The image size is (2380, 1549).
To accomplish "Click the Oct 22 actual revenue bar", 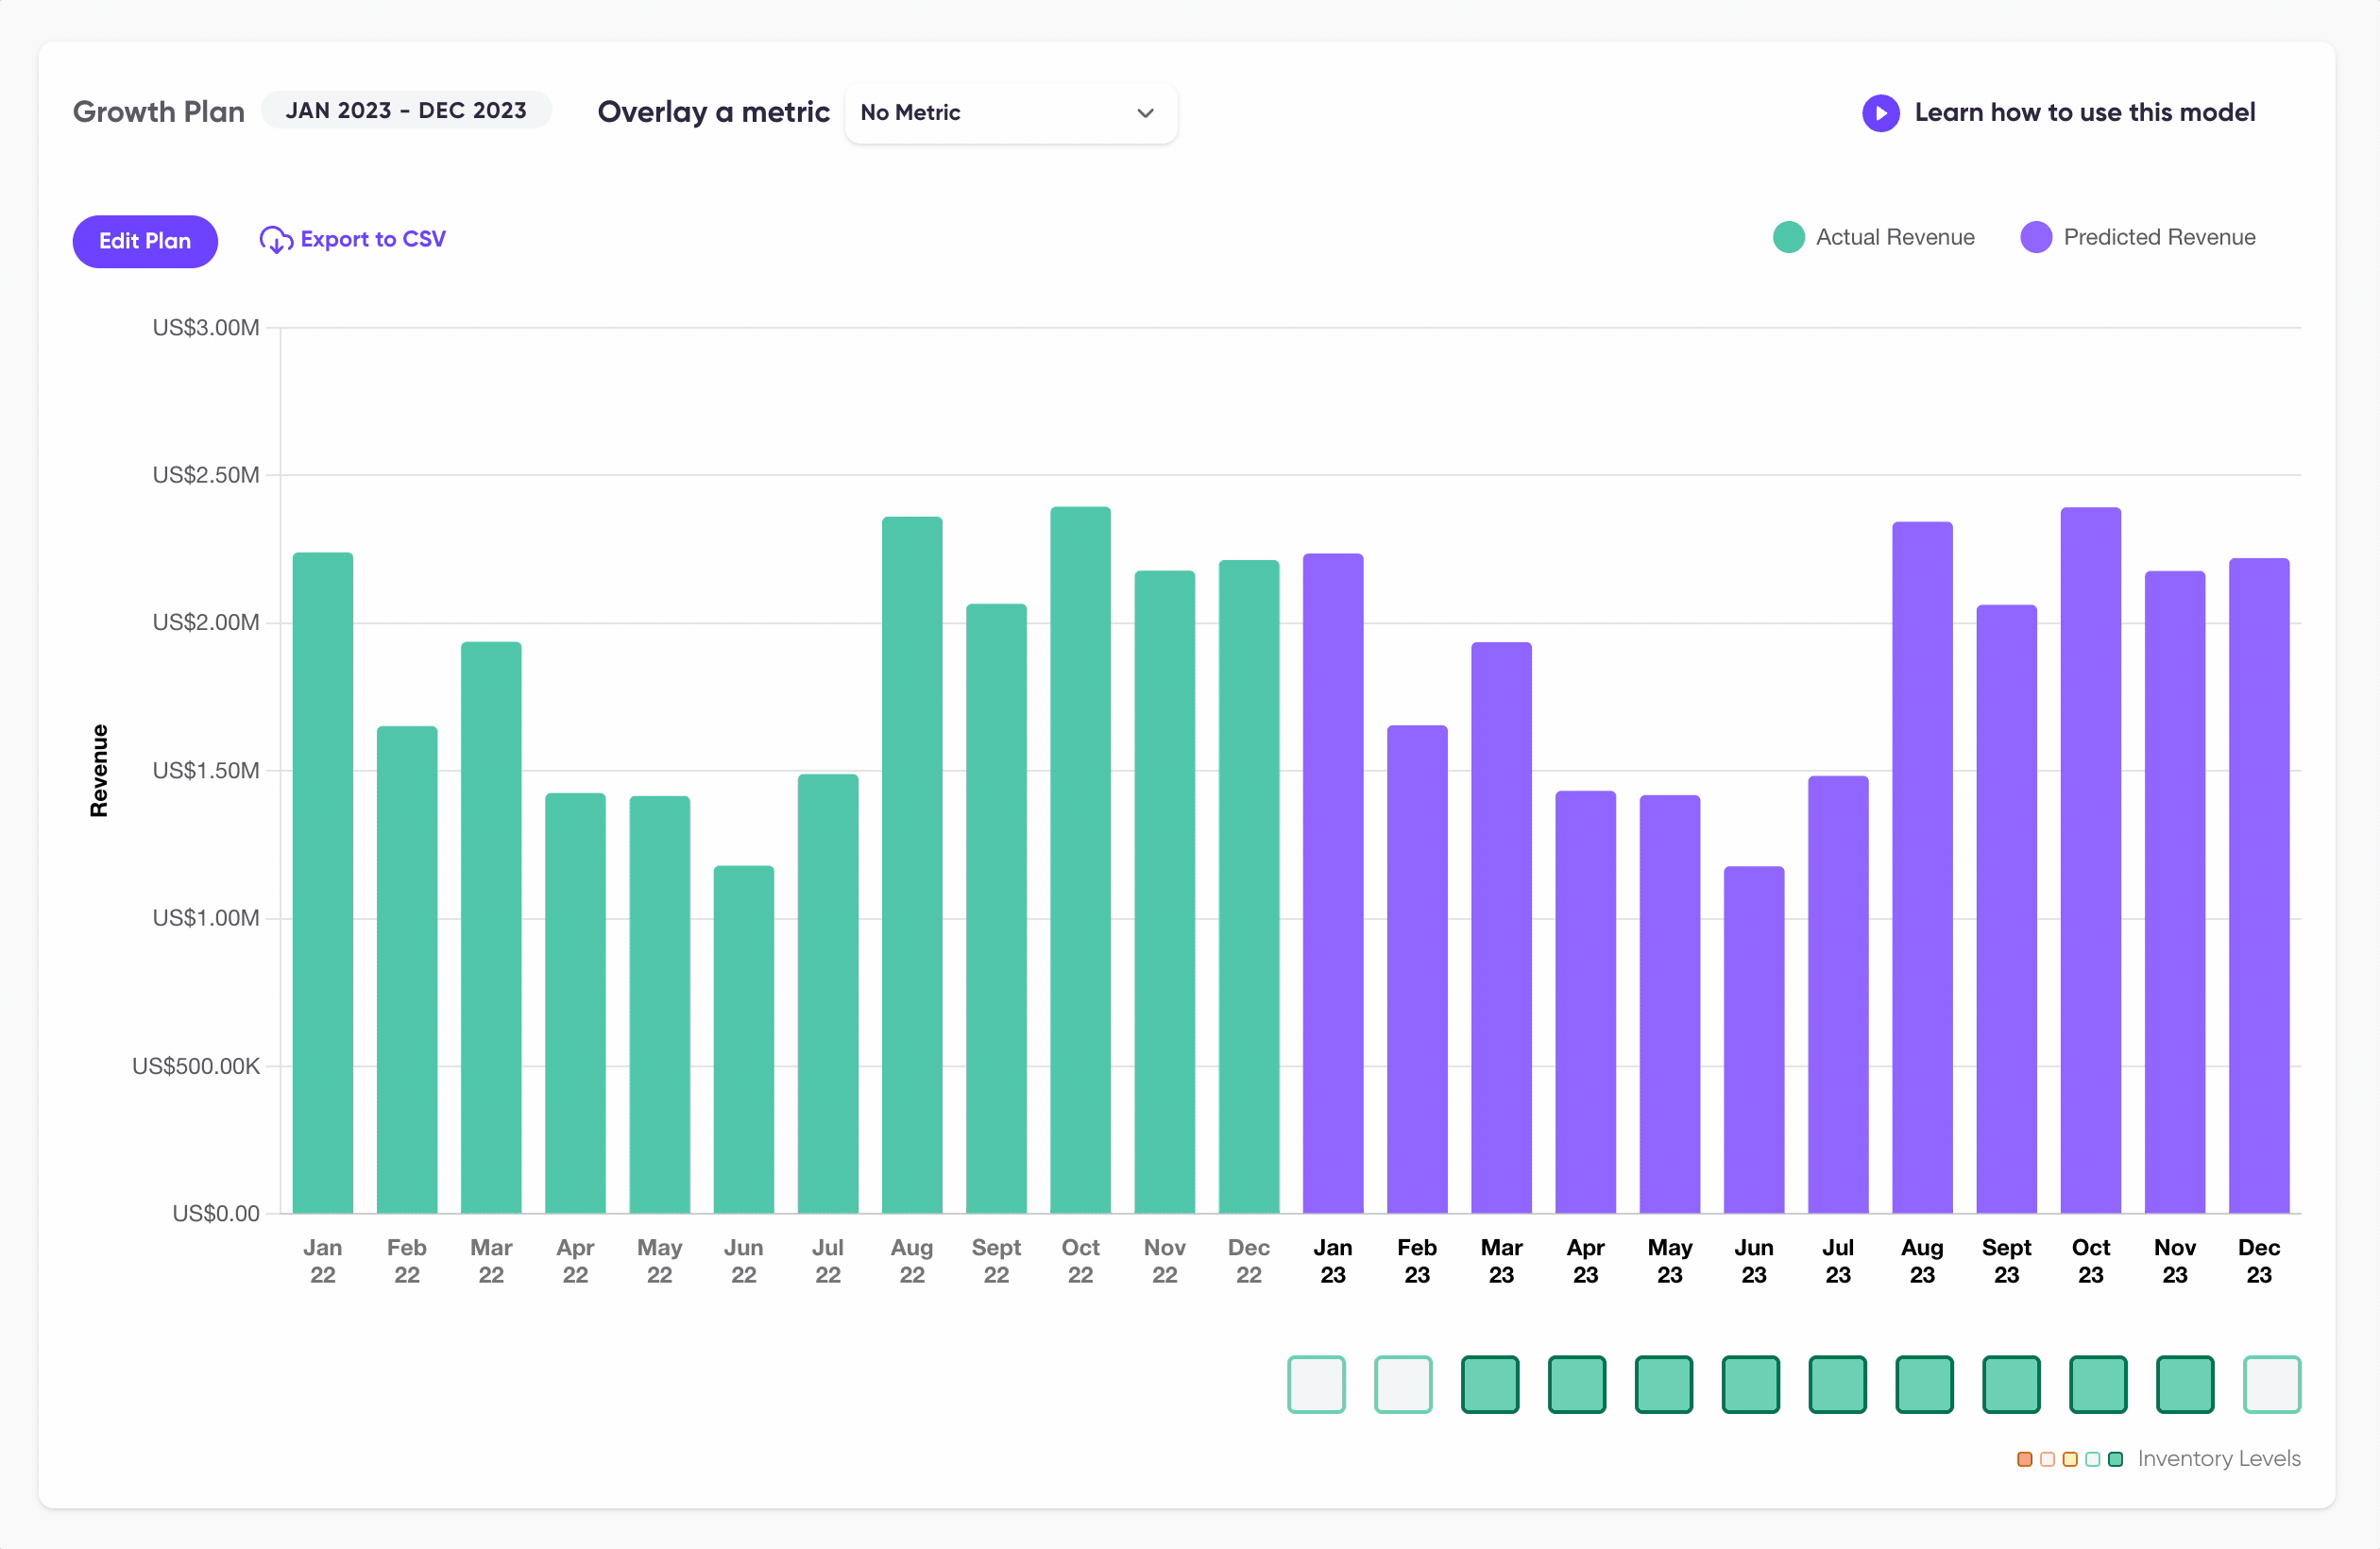I will (x=1080, y=860).
